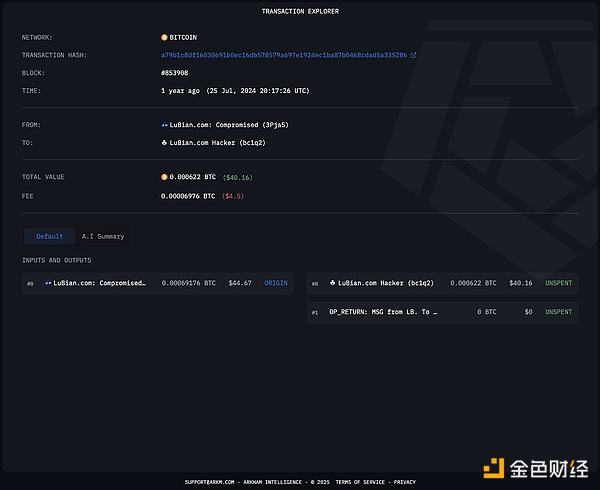Click the ORIGIN label on input #0
The width and height of the screenshot is (600, 490).
tap(276, 283)
